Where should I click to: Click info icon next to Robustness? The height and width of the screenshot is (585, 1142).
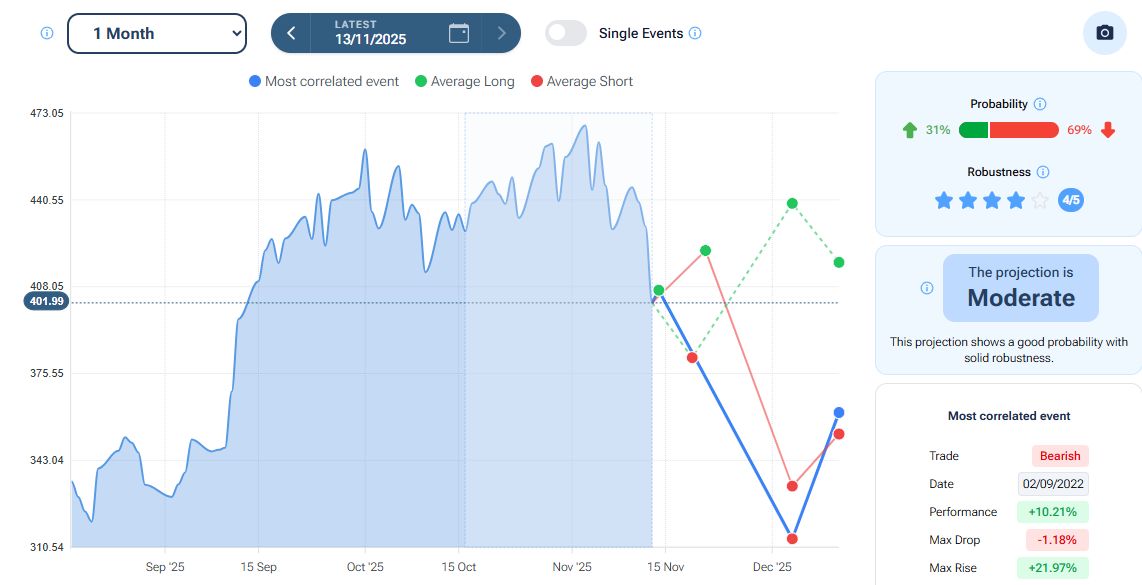coord(1043,172)
